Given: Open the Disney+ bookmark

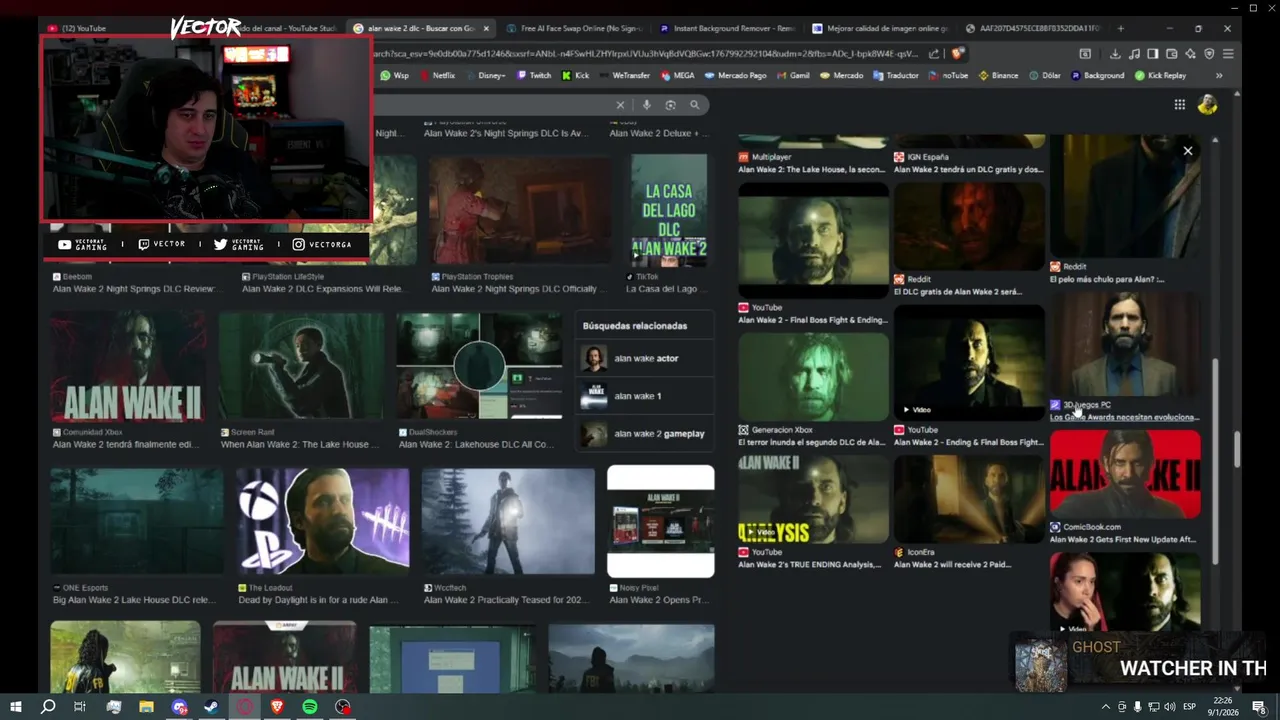Looking at the screenshot, I should pos(484,75).
